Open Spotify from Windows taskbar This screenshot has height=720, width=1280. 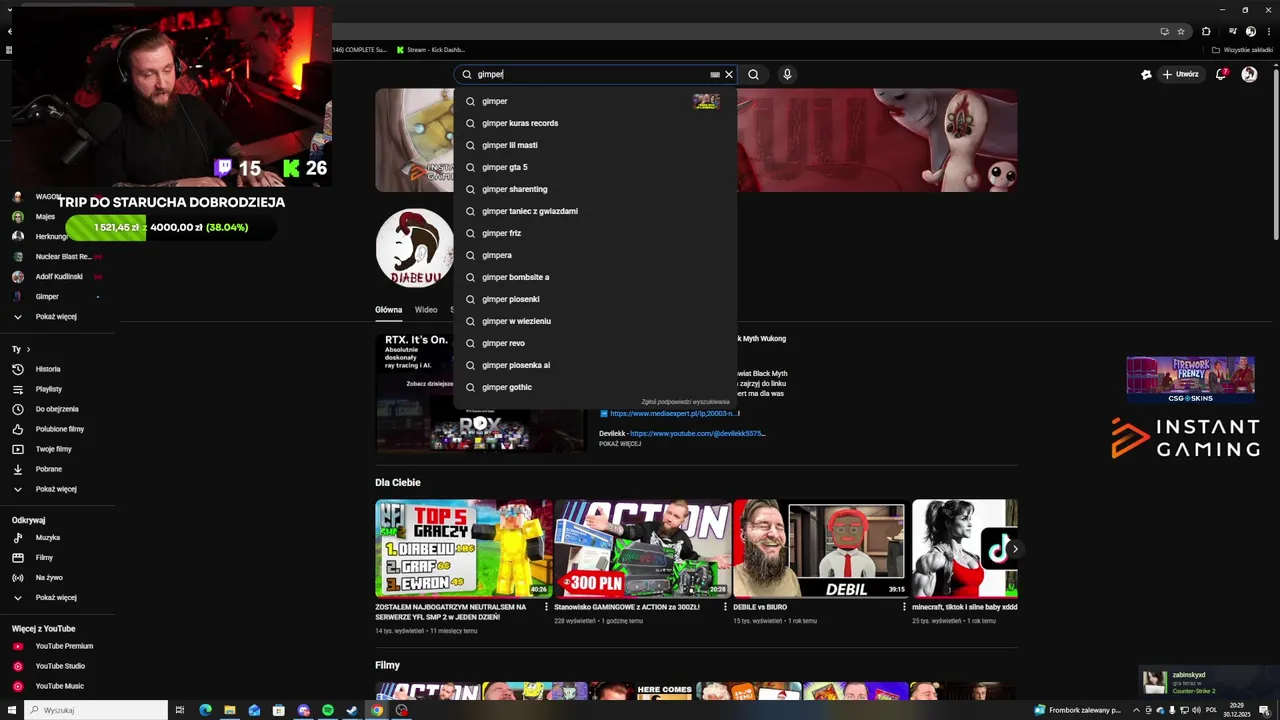coord(328,710)
